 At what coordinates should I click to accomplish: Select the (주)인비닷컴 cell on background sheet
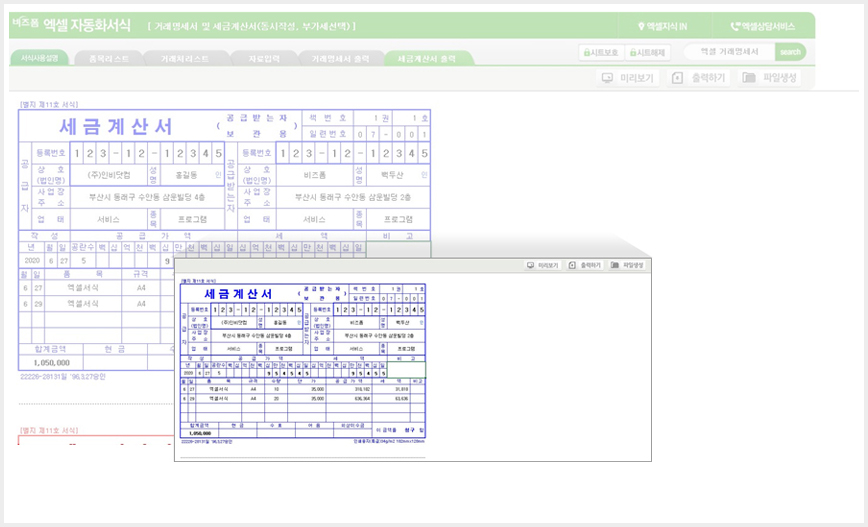[x=109, y=175]
